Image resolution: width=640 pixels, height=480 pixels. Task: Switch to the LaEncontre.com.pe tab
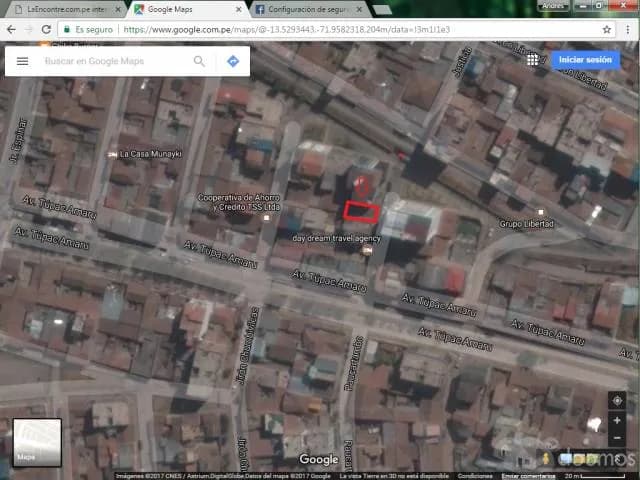[x=65, y=9]
